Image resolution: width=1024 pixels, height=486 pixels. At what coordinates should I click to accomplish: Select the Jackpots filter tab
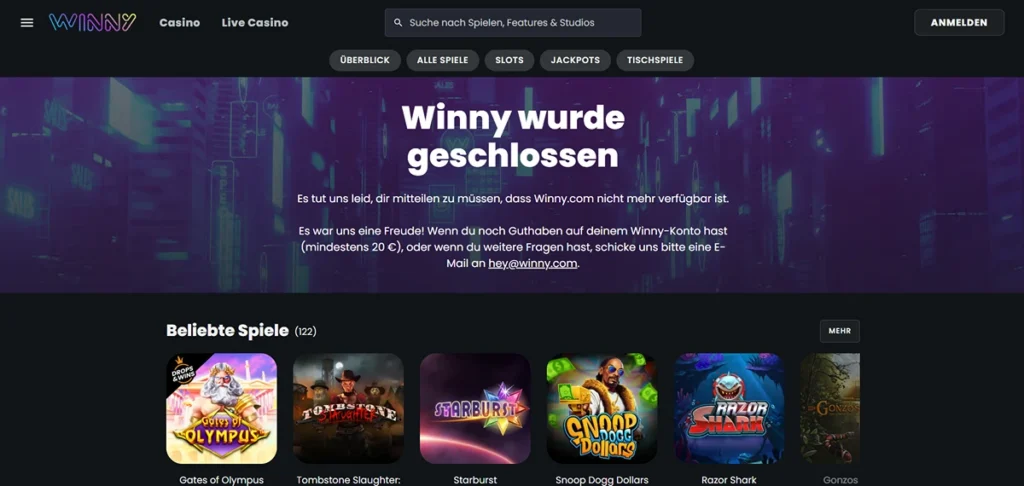[575, 60]
